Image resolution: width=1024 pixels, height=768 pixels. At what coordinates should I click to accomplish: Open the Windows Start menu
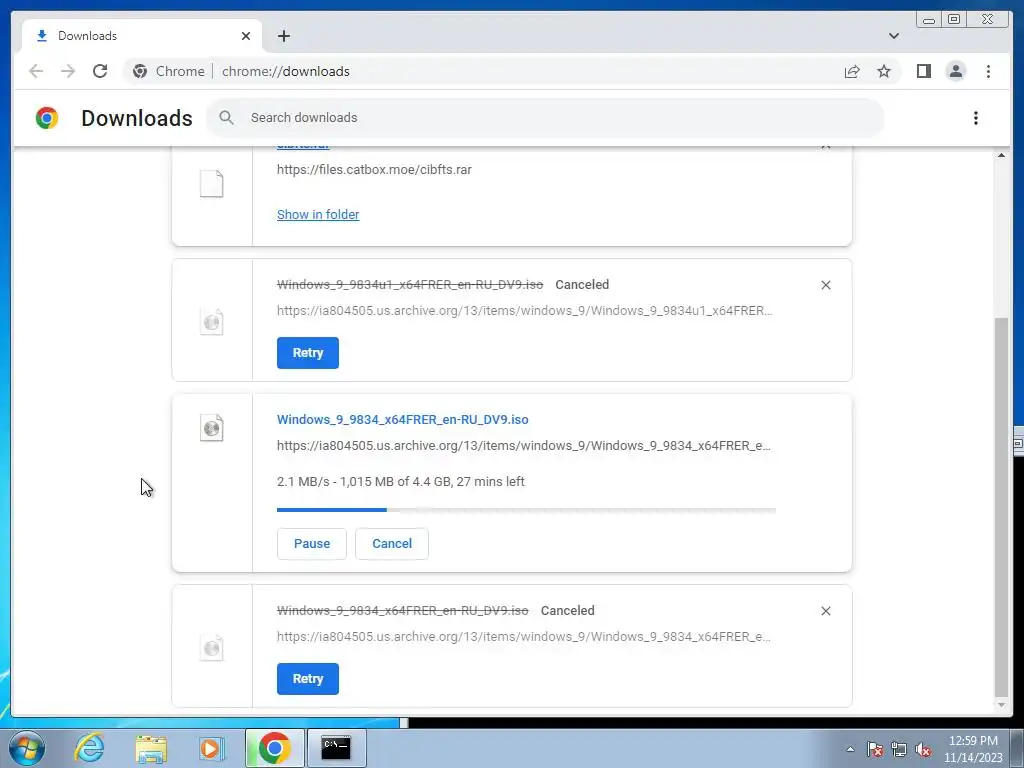(27, 748)
